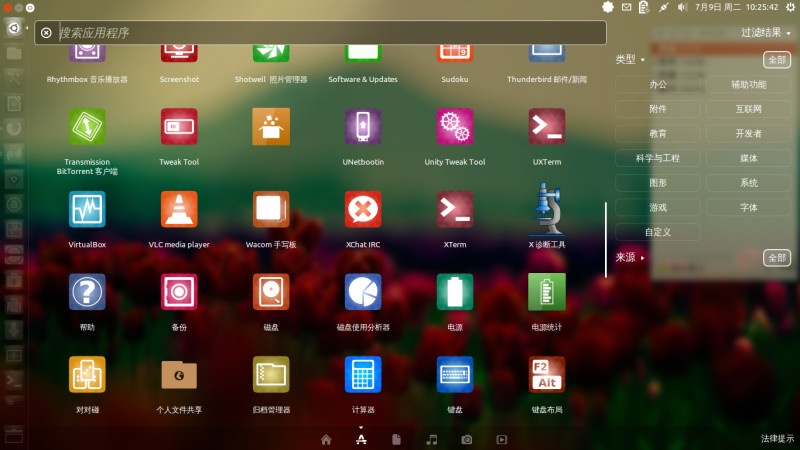
Task: Open 磁盘 disks utility
Action: click(x=271, y=292)
